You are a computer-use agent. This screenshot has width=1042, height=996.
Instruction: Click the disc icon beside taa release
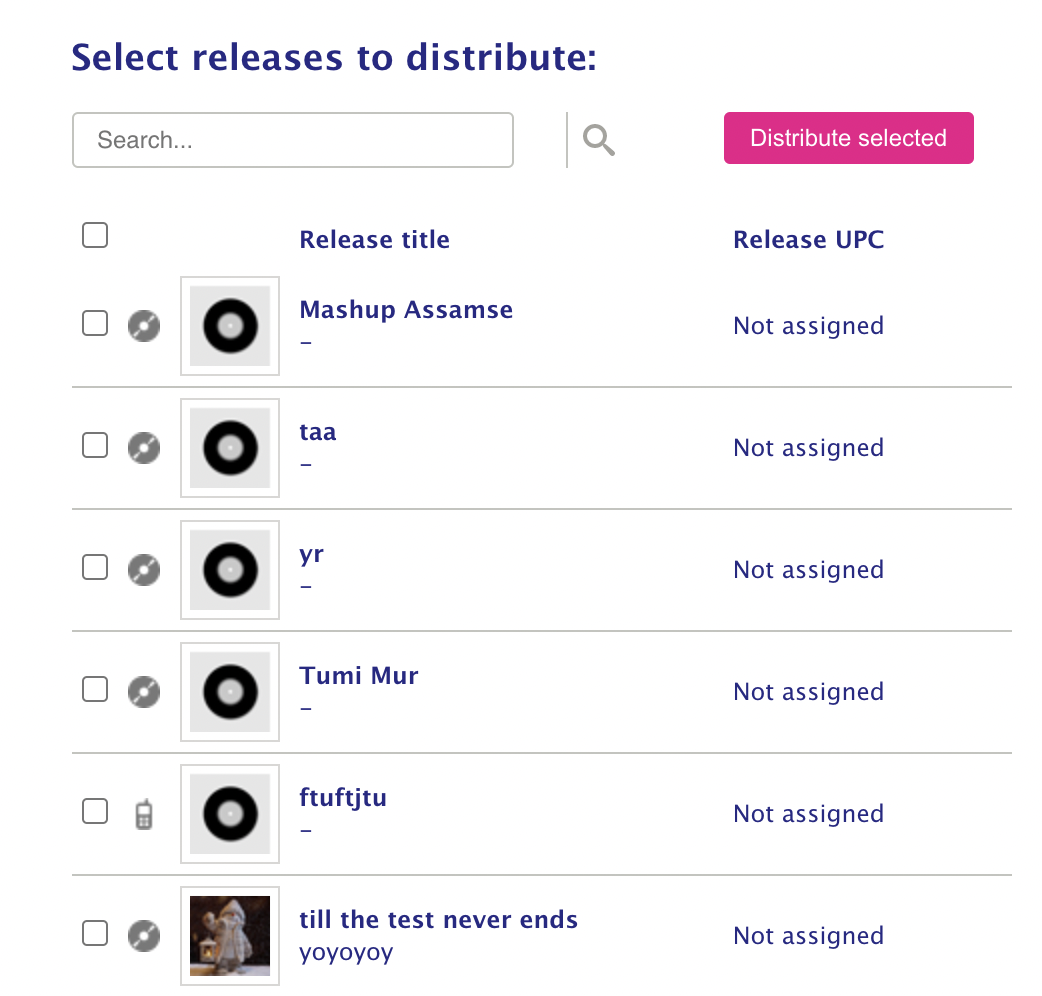(144, 448)
